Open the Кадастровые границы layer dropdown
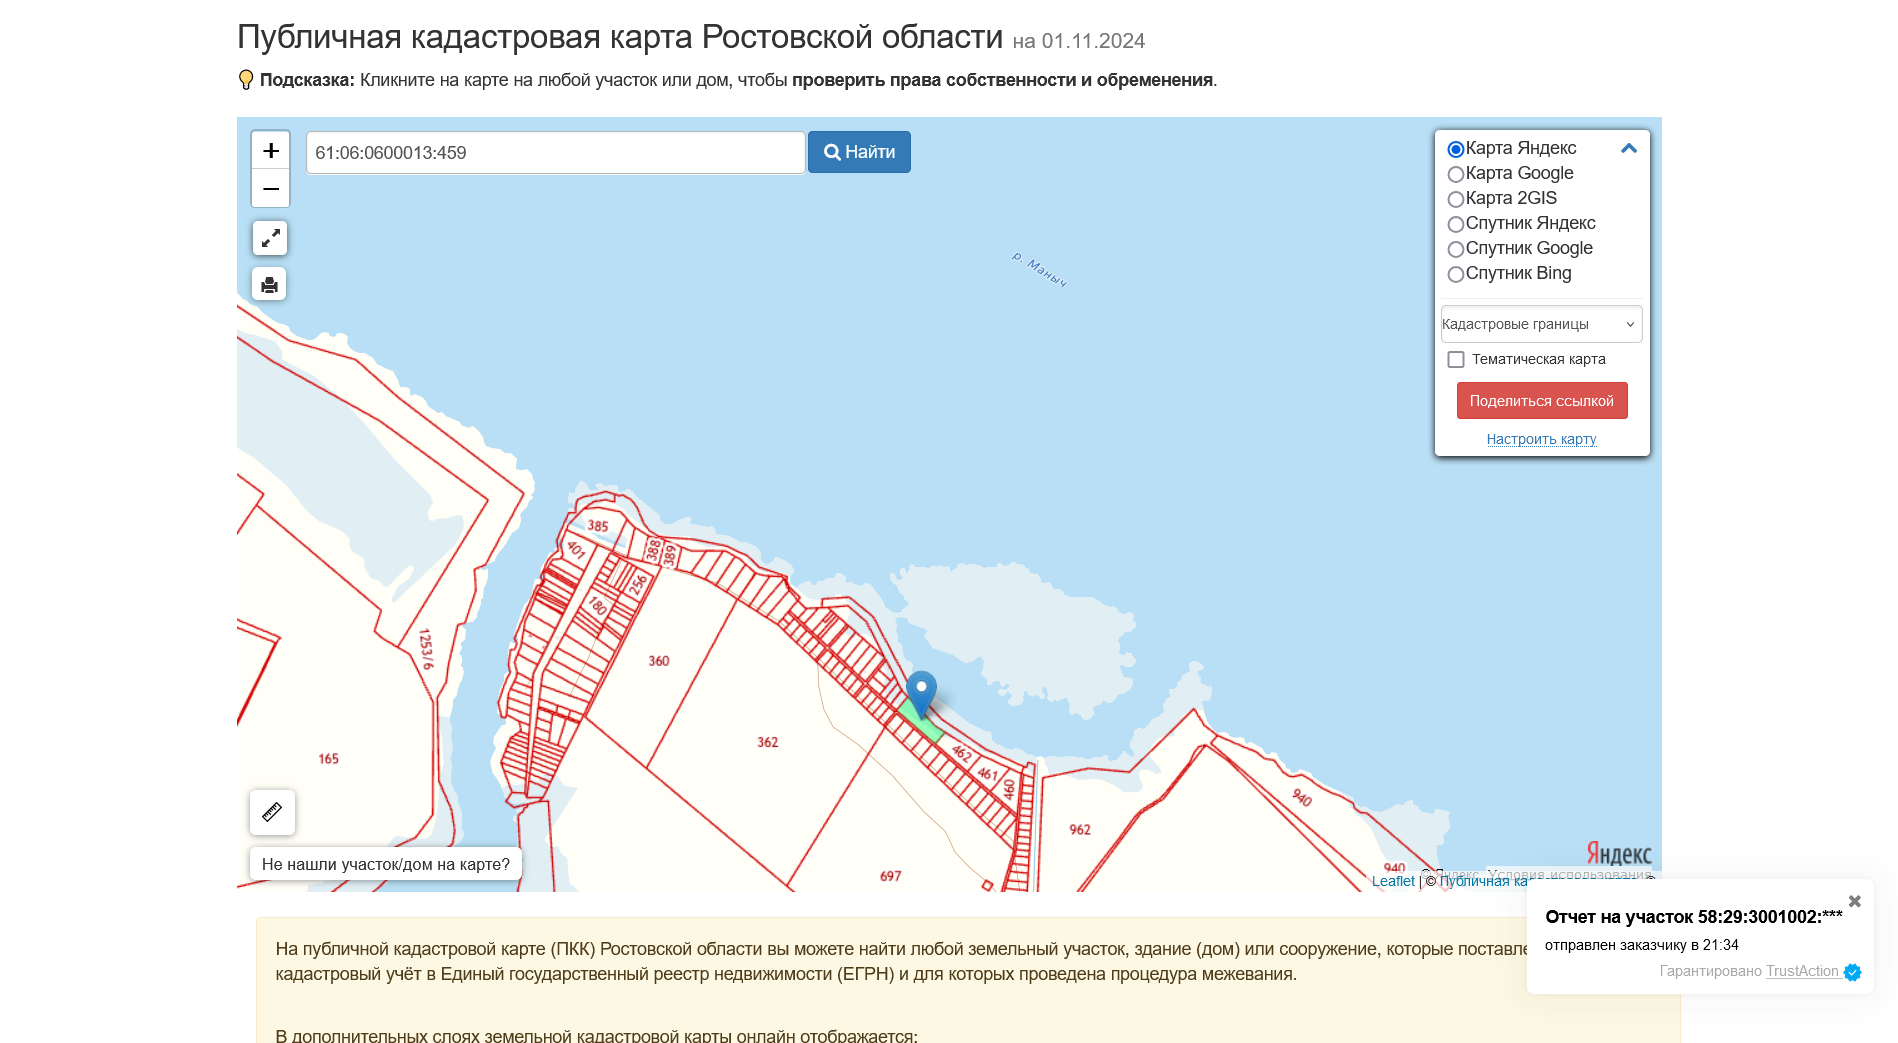The height and width of the screenshot is (1043, 1898). tap(1541, 324)
